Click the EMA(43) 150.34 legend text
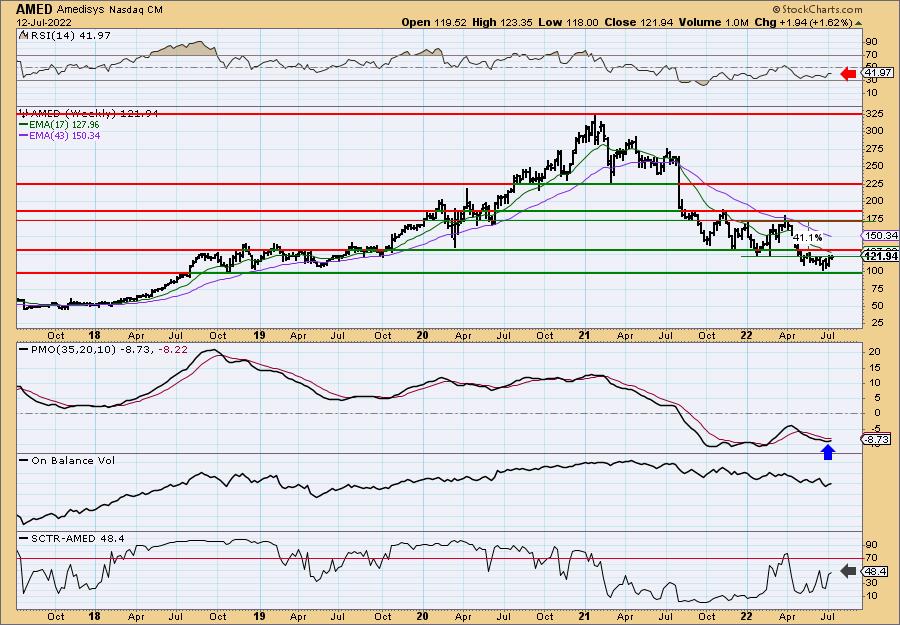900x625 pixels. (63, 135)
